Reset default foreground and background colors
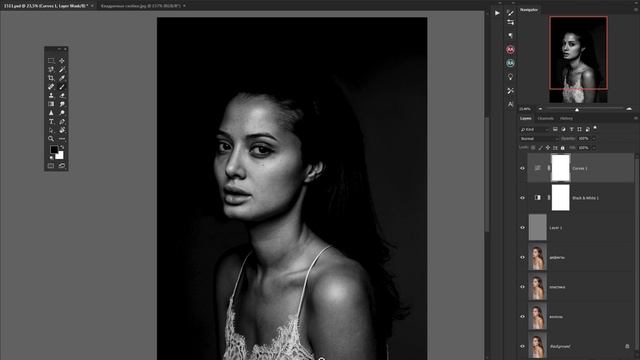This screenshot has height=360, width=640. (51, 158)
